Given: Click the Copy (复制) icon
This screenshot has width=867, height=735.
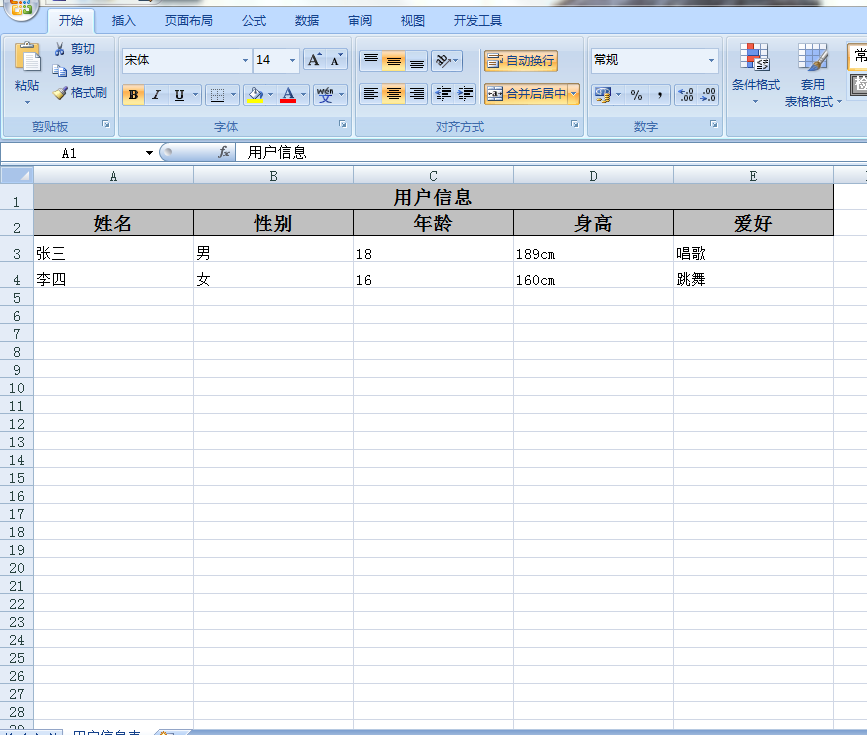Looking at the screenshot, I should (x=60, y=71).
